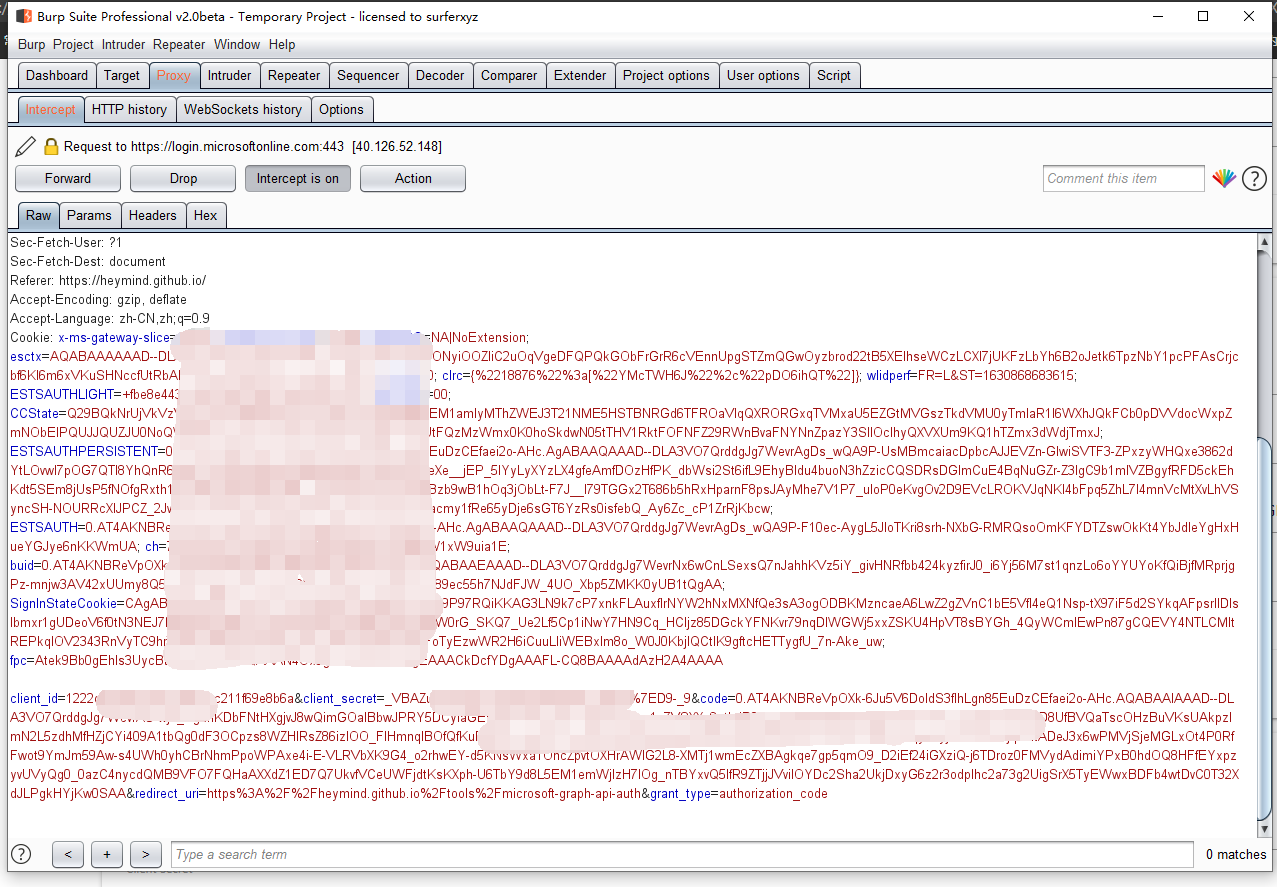Click the padlock HTTPS icon

pos(51,147)
